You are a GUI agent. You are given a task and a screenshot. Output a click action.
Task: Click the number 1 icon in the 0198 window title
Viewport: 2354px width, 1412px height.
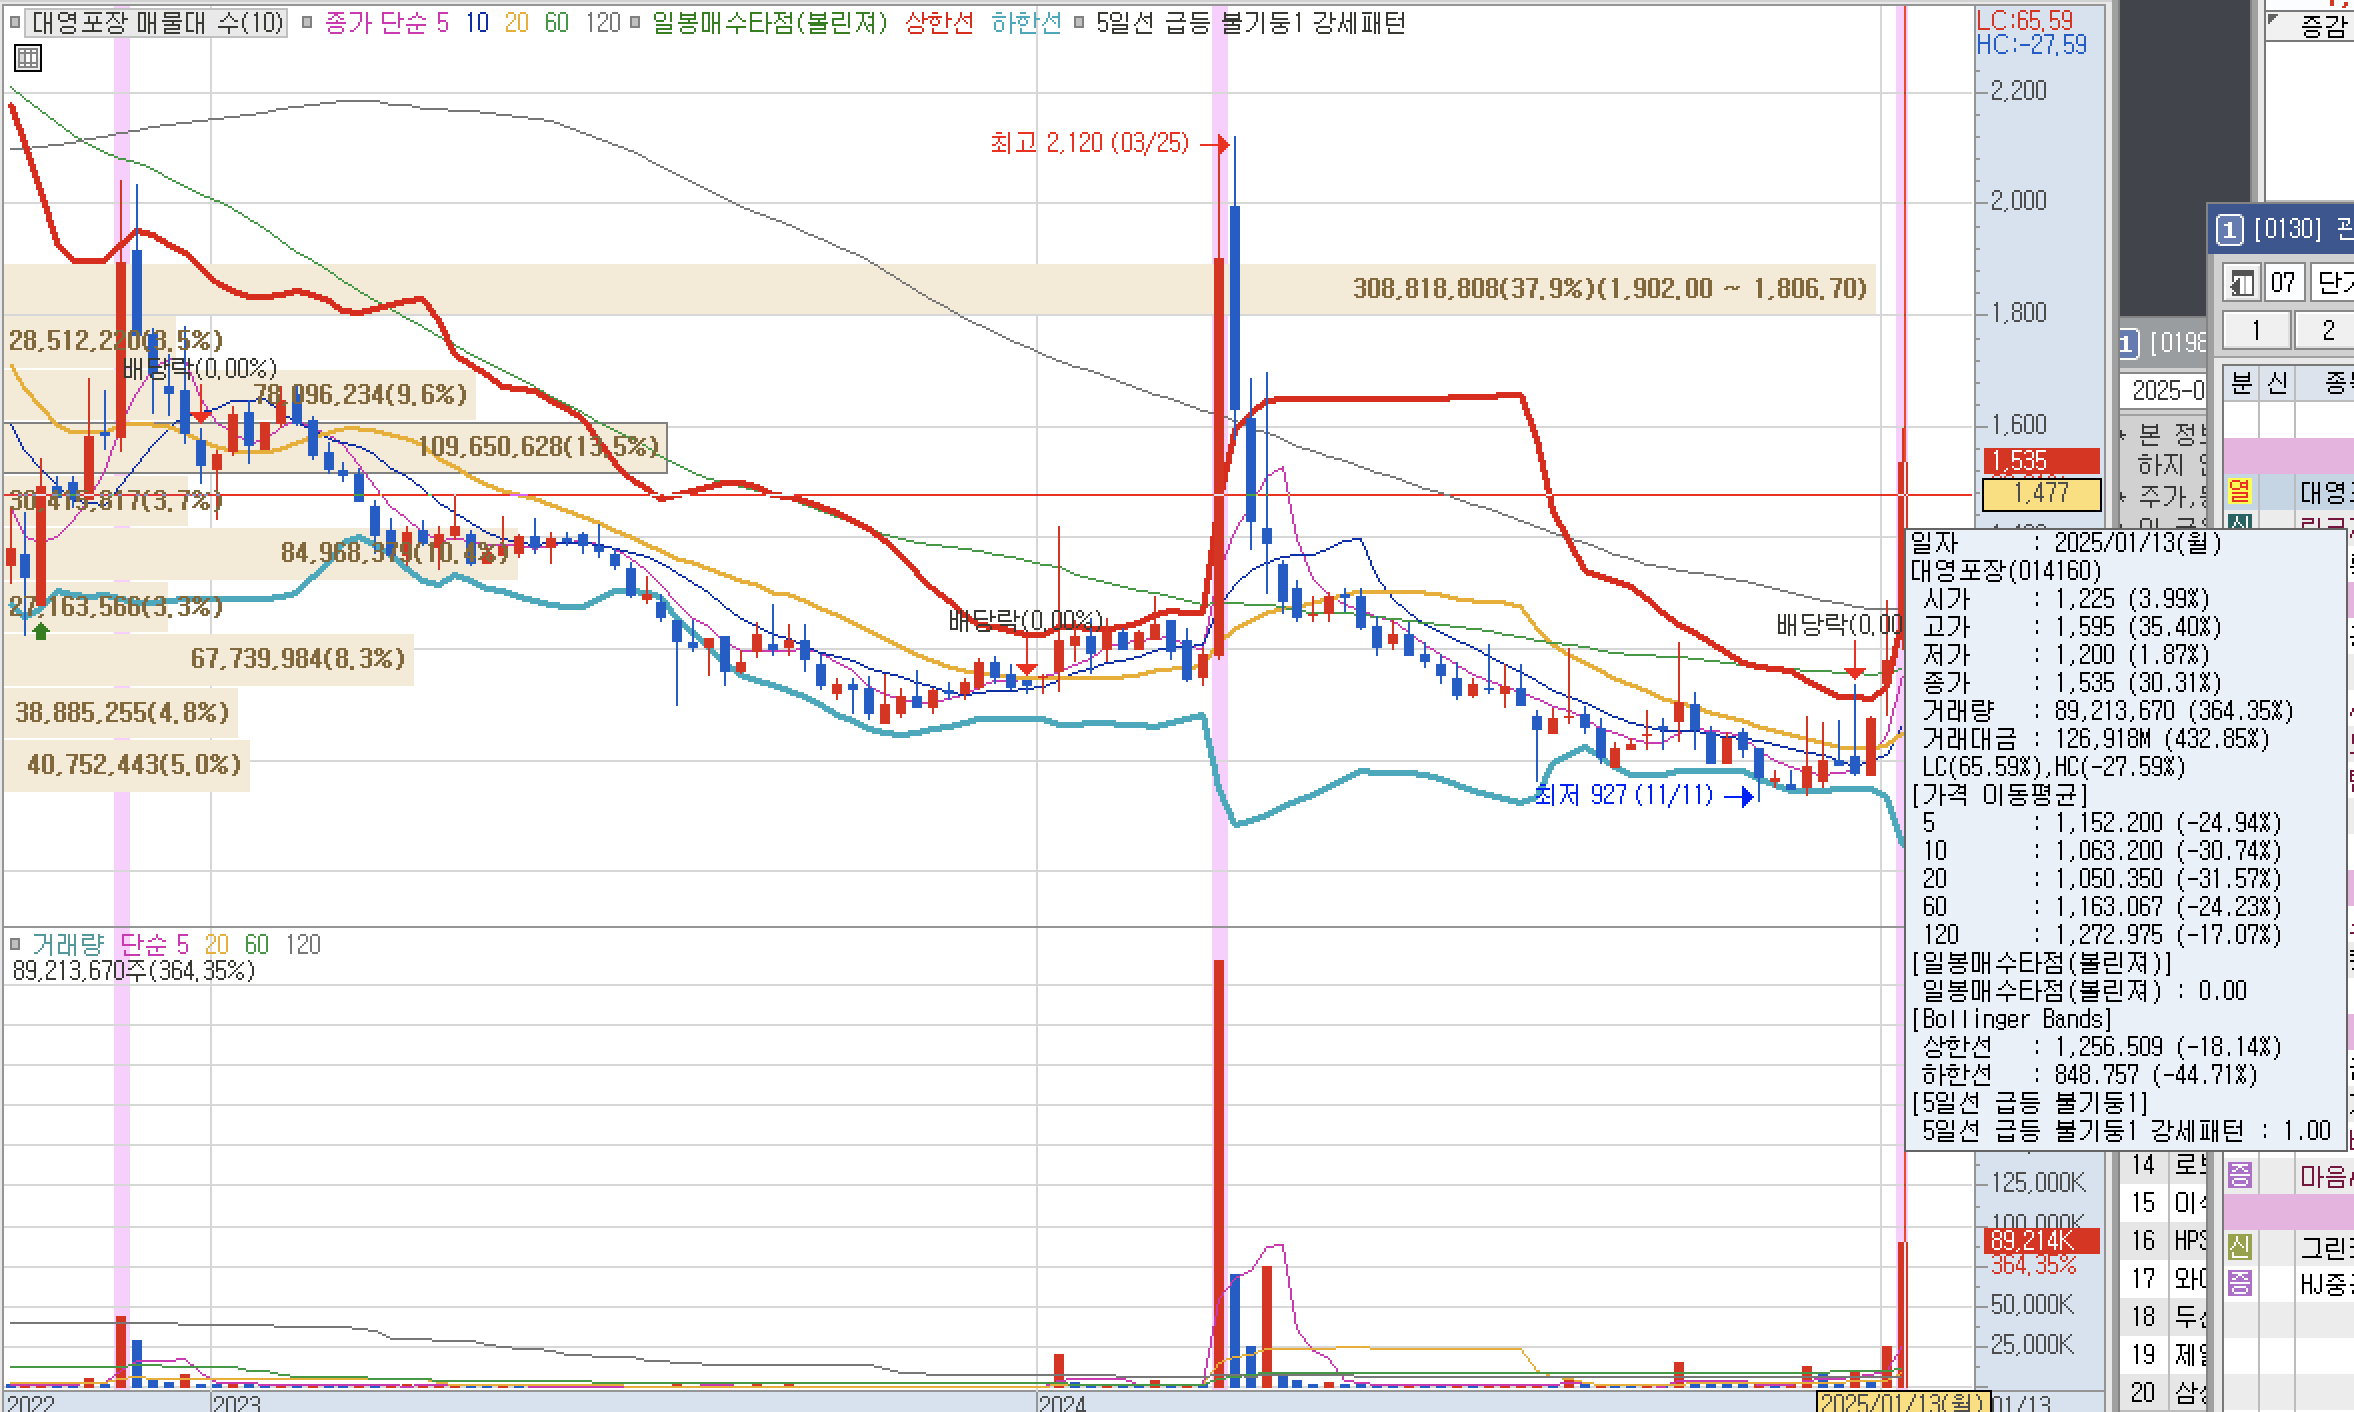[2128, 345]
